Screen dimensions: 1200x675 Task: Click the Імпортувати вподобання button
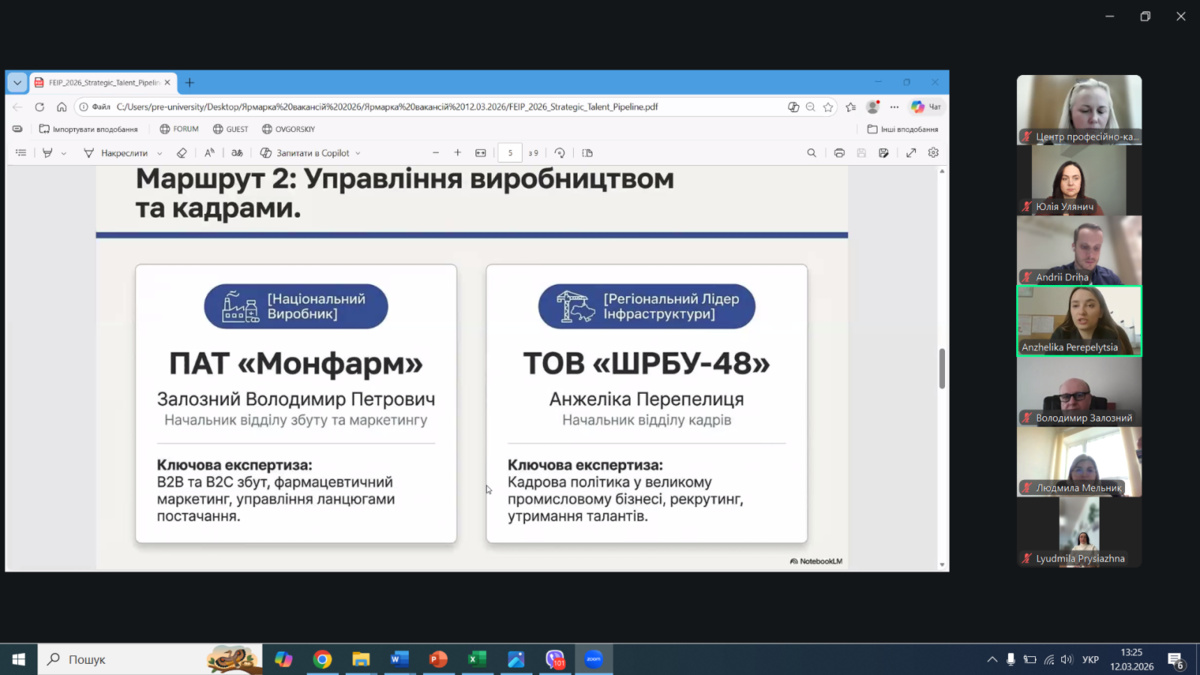[88, 129]
